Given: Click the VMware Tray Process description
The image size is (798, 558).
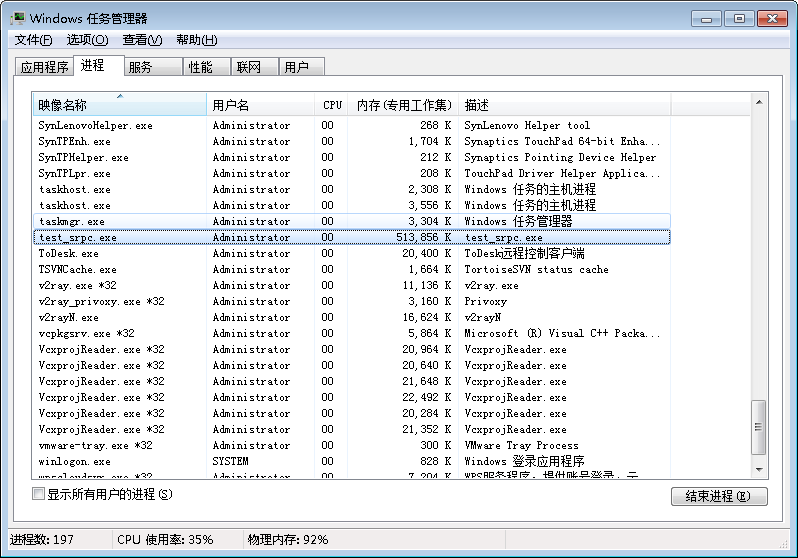Looking at the screenshot, I should tap(521, 445).
